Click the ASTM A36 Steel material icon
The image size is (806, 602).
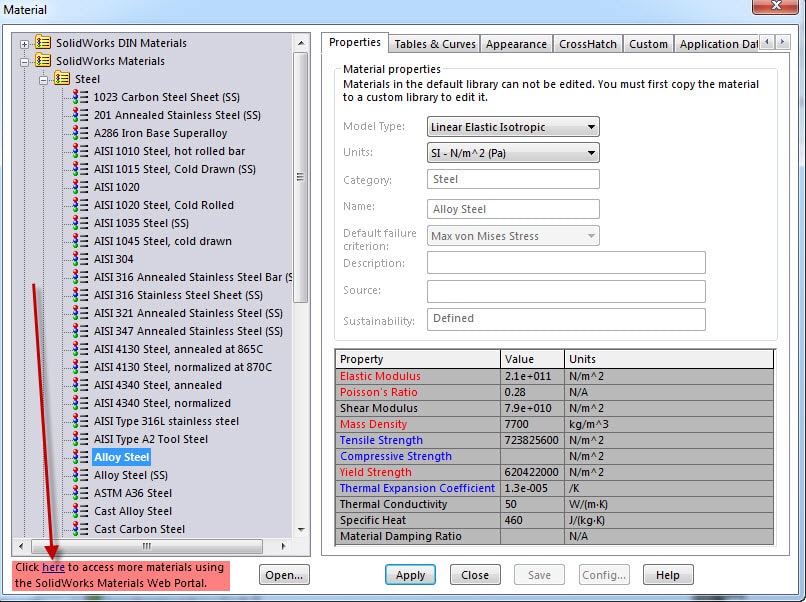coord(80,492)
